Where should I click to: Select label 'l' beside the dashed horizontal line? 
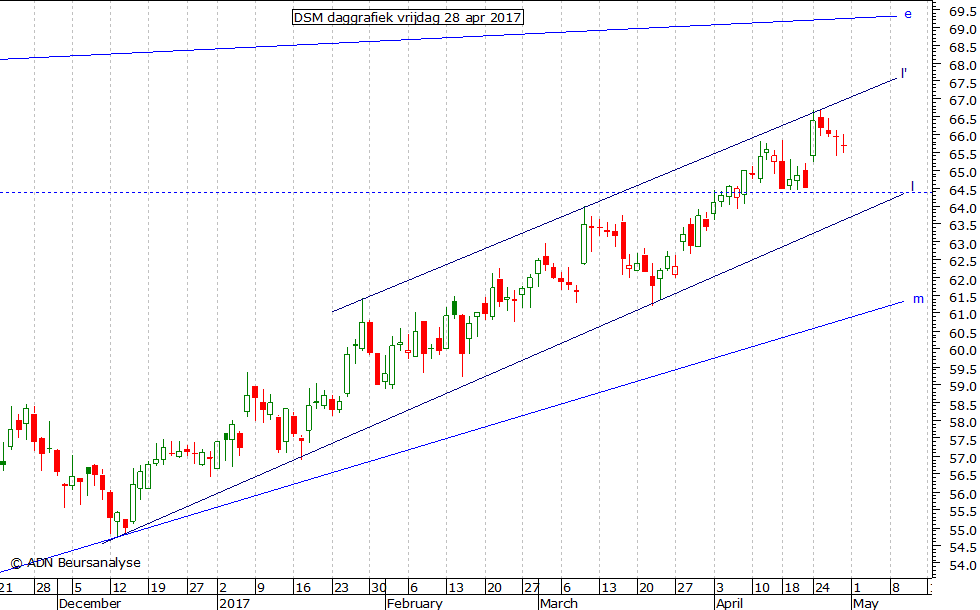click(x=912, y=186)
